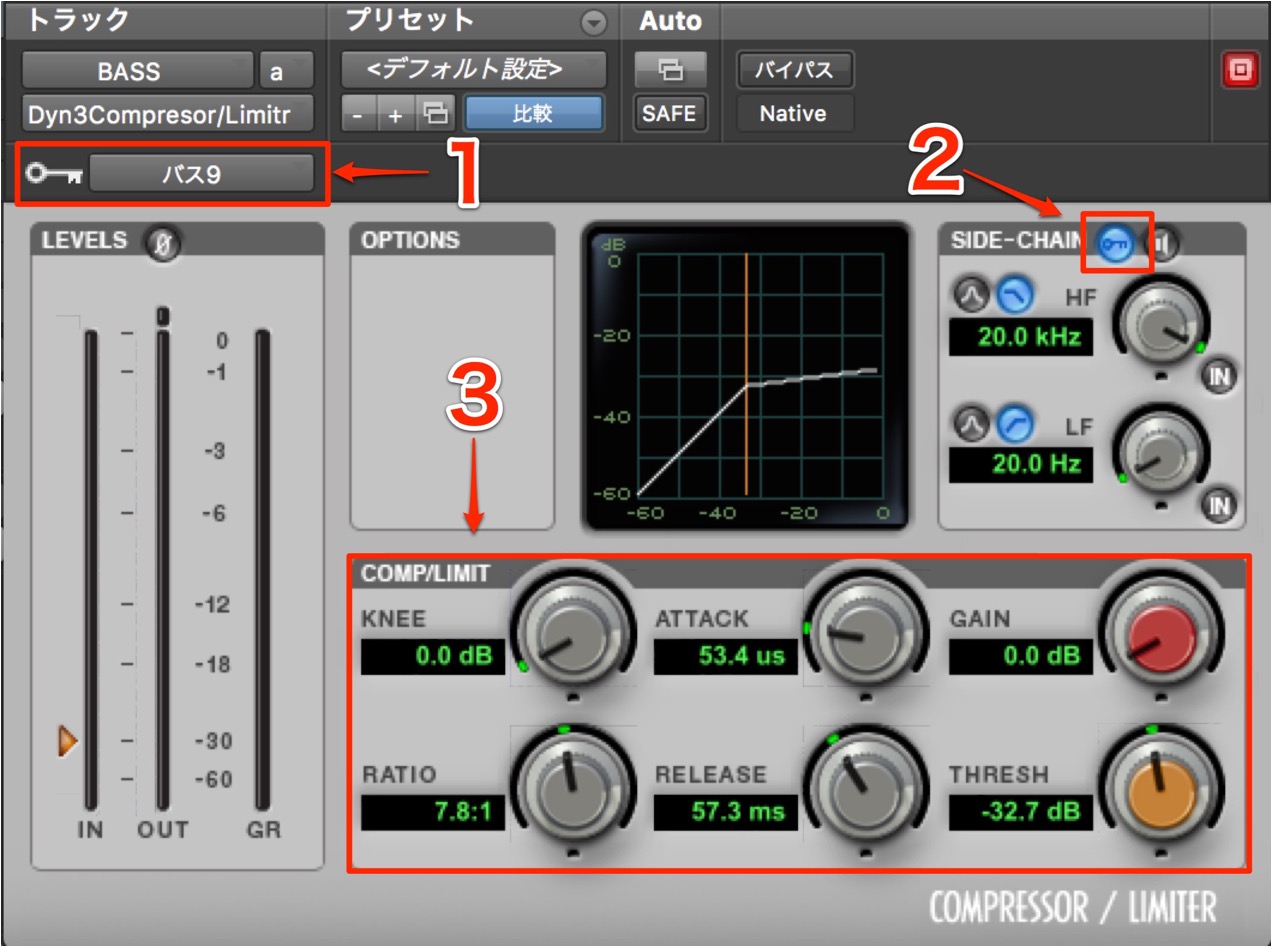
Task: Toggle the LF filter IN button
Action: [1220, 505]
